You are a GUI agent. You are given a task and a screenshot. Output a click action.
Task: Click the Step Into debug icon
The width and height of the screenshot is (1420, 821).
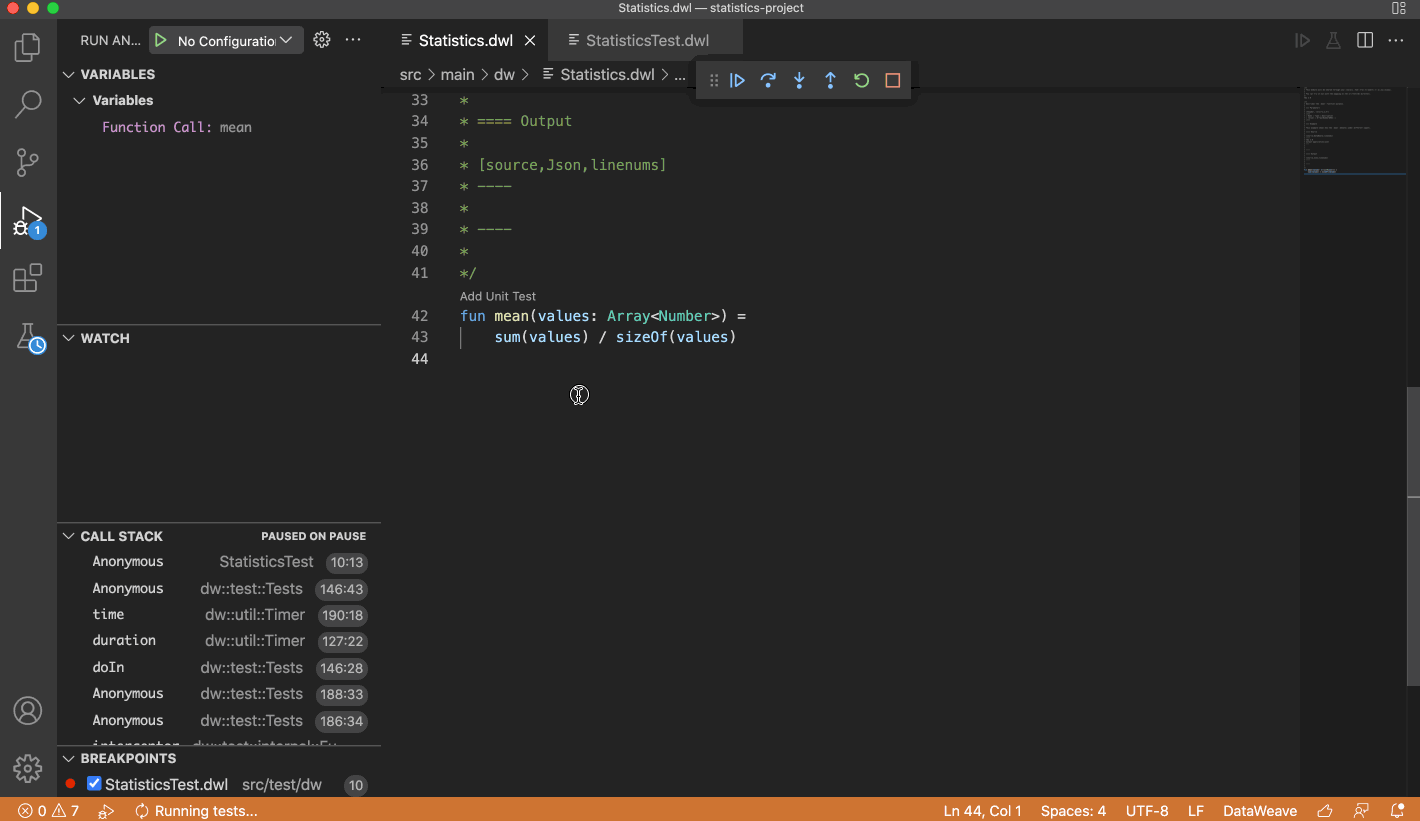click(x=799, y=81)
